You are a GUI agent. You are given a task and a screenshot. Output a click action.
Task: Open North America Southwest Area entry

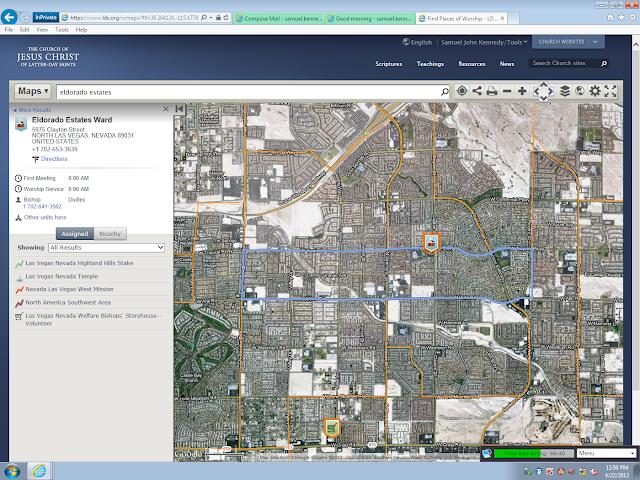click(x=68, y=302)
